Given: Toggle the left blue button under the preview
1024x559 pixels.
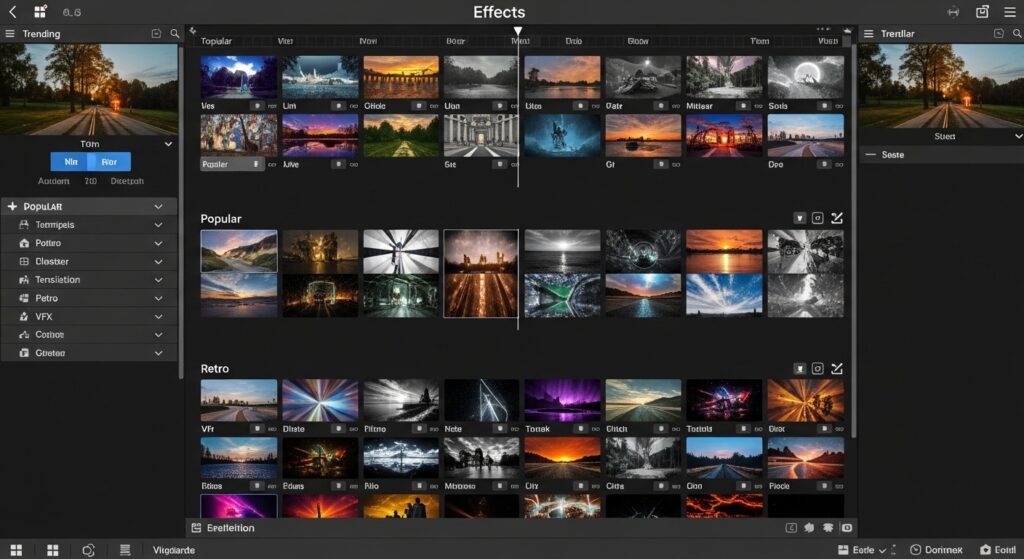Looking at the screenshot, I should [70, 161].
